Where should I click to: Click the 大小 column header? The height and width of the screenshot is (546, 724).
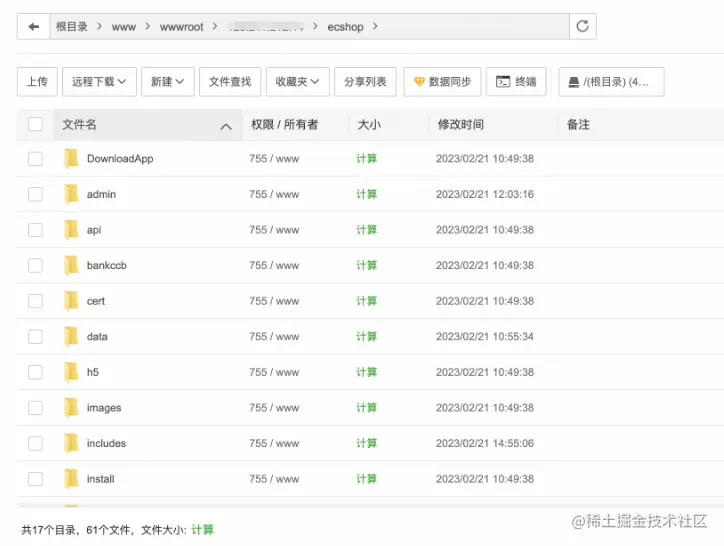tap(369, 124)
